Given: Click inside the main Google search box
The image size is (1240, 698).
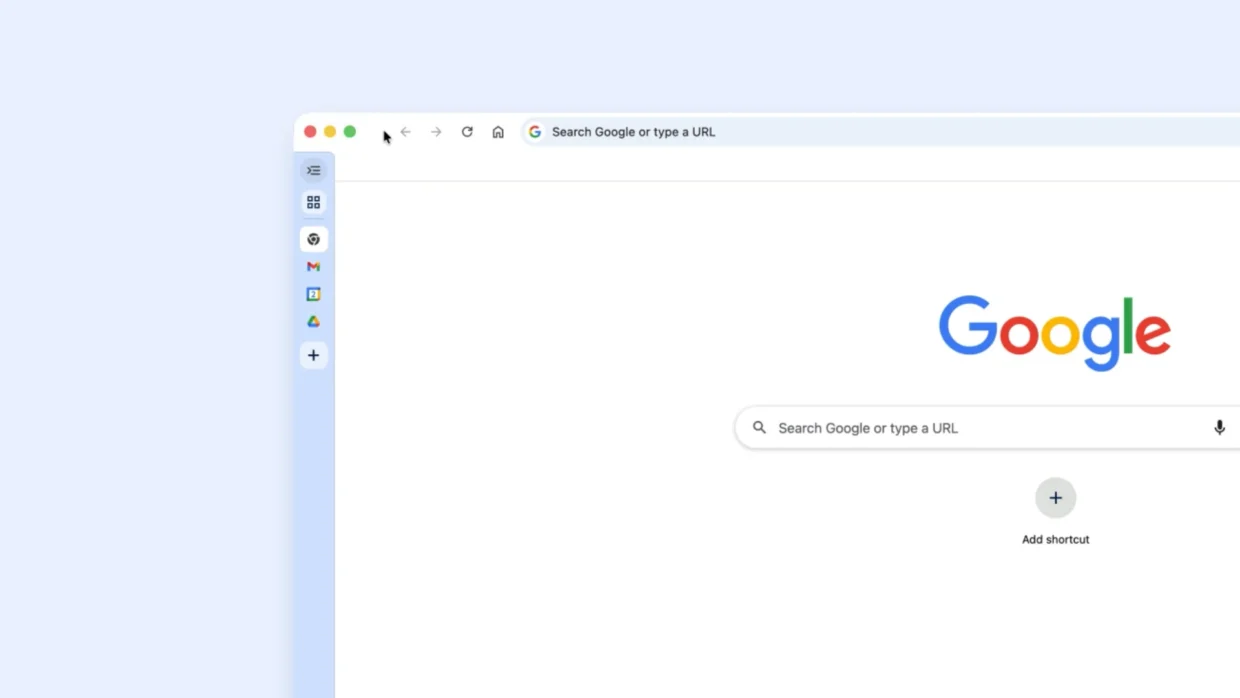Looking at the screenshot, I should coord(950,427).
